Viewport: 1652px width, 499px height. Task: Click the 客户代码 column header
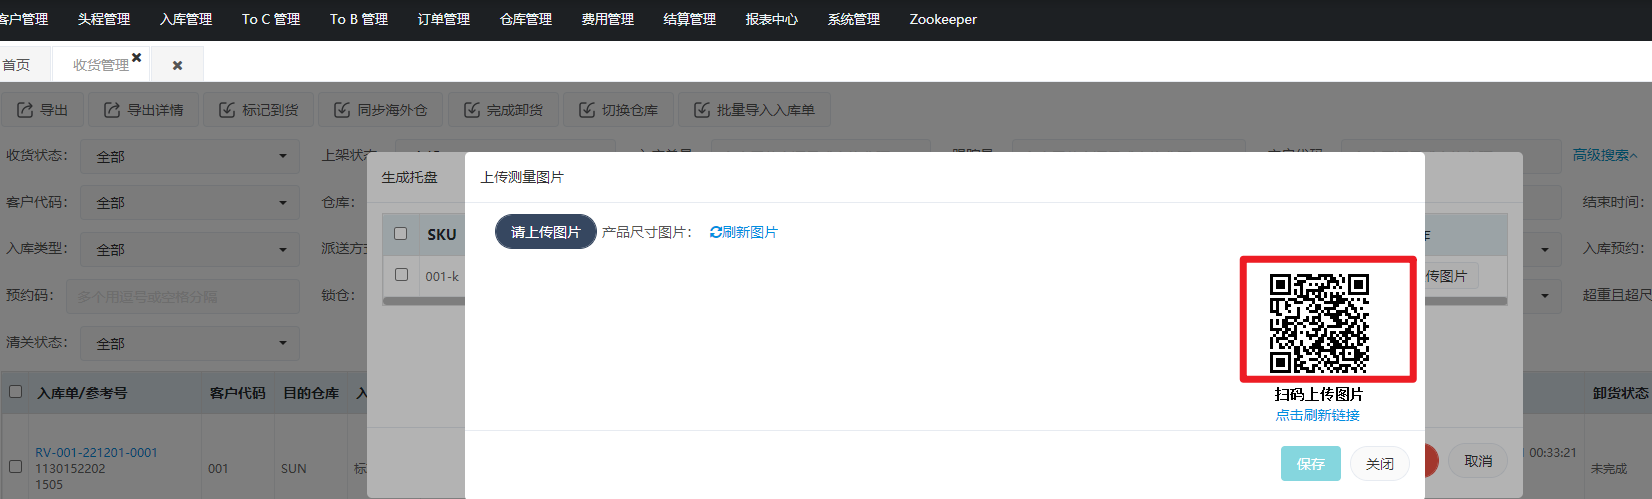pos(238,393)
